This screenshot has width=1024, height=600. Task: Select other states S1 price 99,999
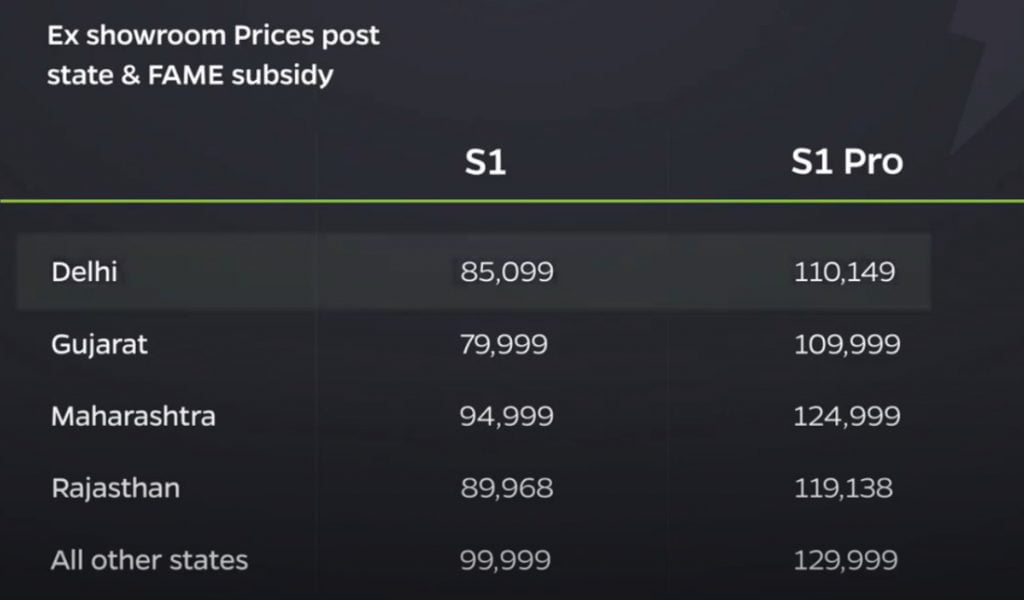coord(505,560)
